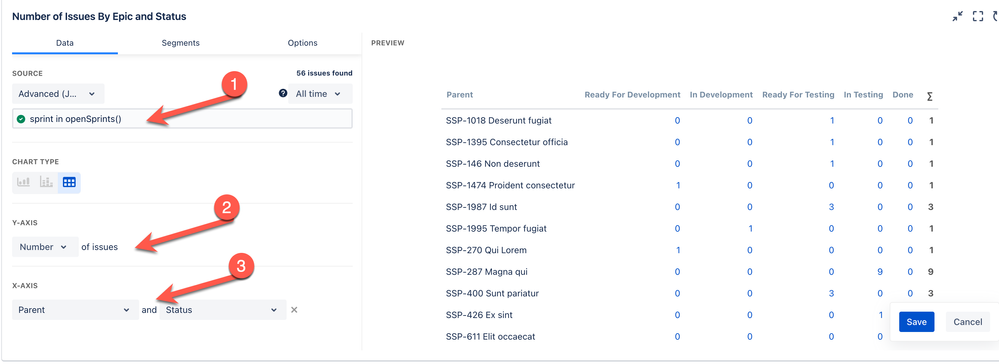999x364 pixels.
Task: Click the JQL query input field
Action: [182, 119]
